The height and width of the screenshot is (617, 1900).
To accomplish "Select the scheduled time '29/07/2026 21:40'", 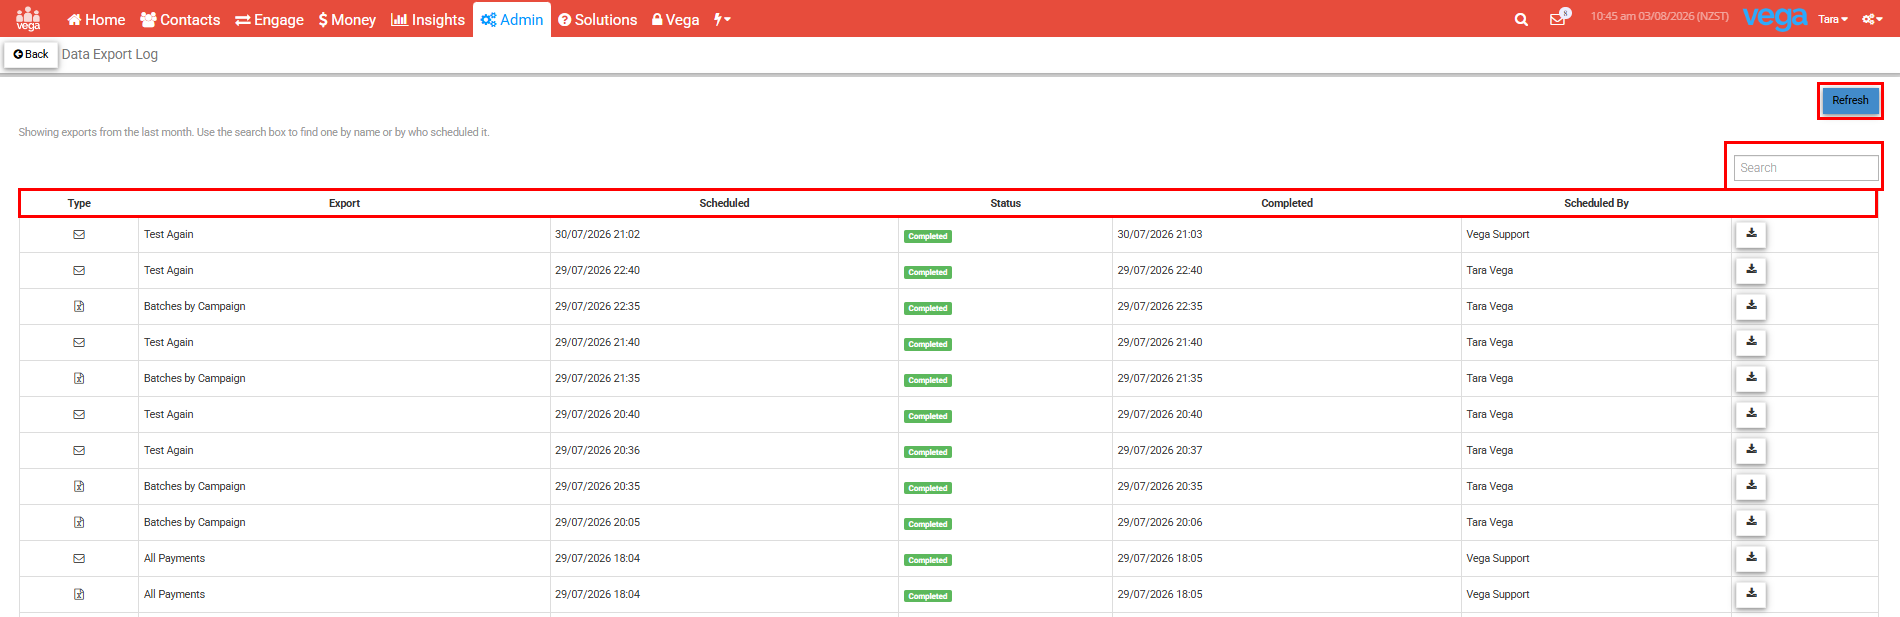I will point(597,342).
